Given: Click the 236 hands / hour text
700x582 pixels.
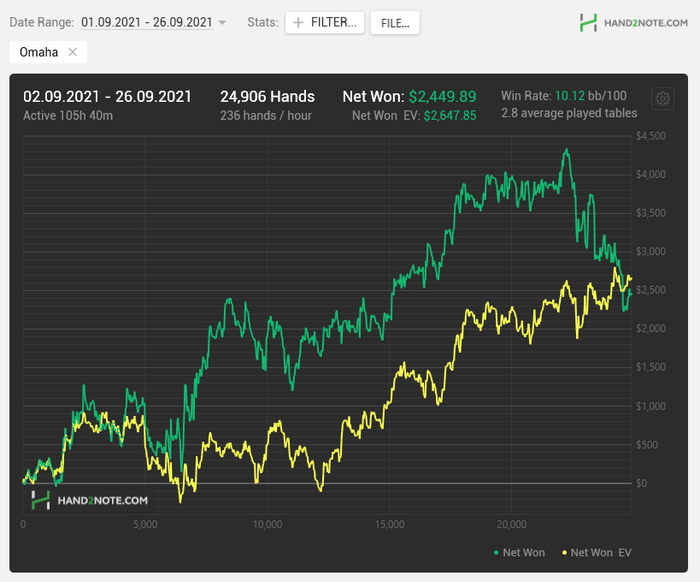Looking at the screenshot, I should (x=266, y=116).
